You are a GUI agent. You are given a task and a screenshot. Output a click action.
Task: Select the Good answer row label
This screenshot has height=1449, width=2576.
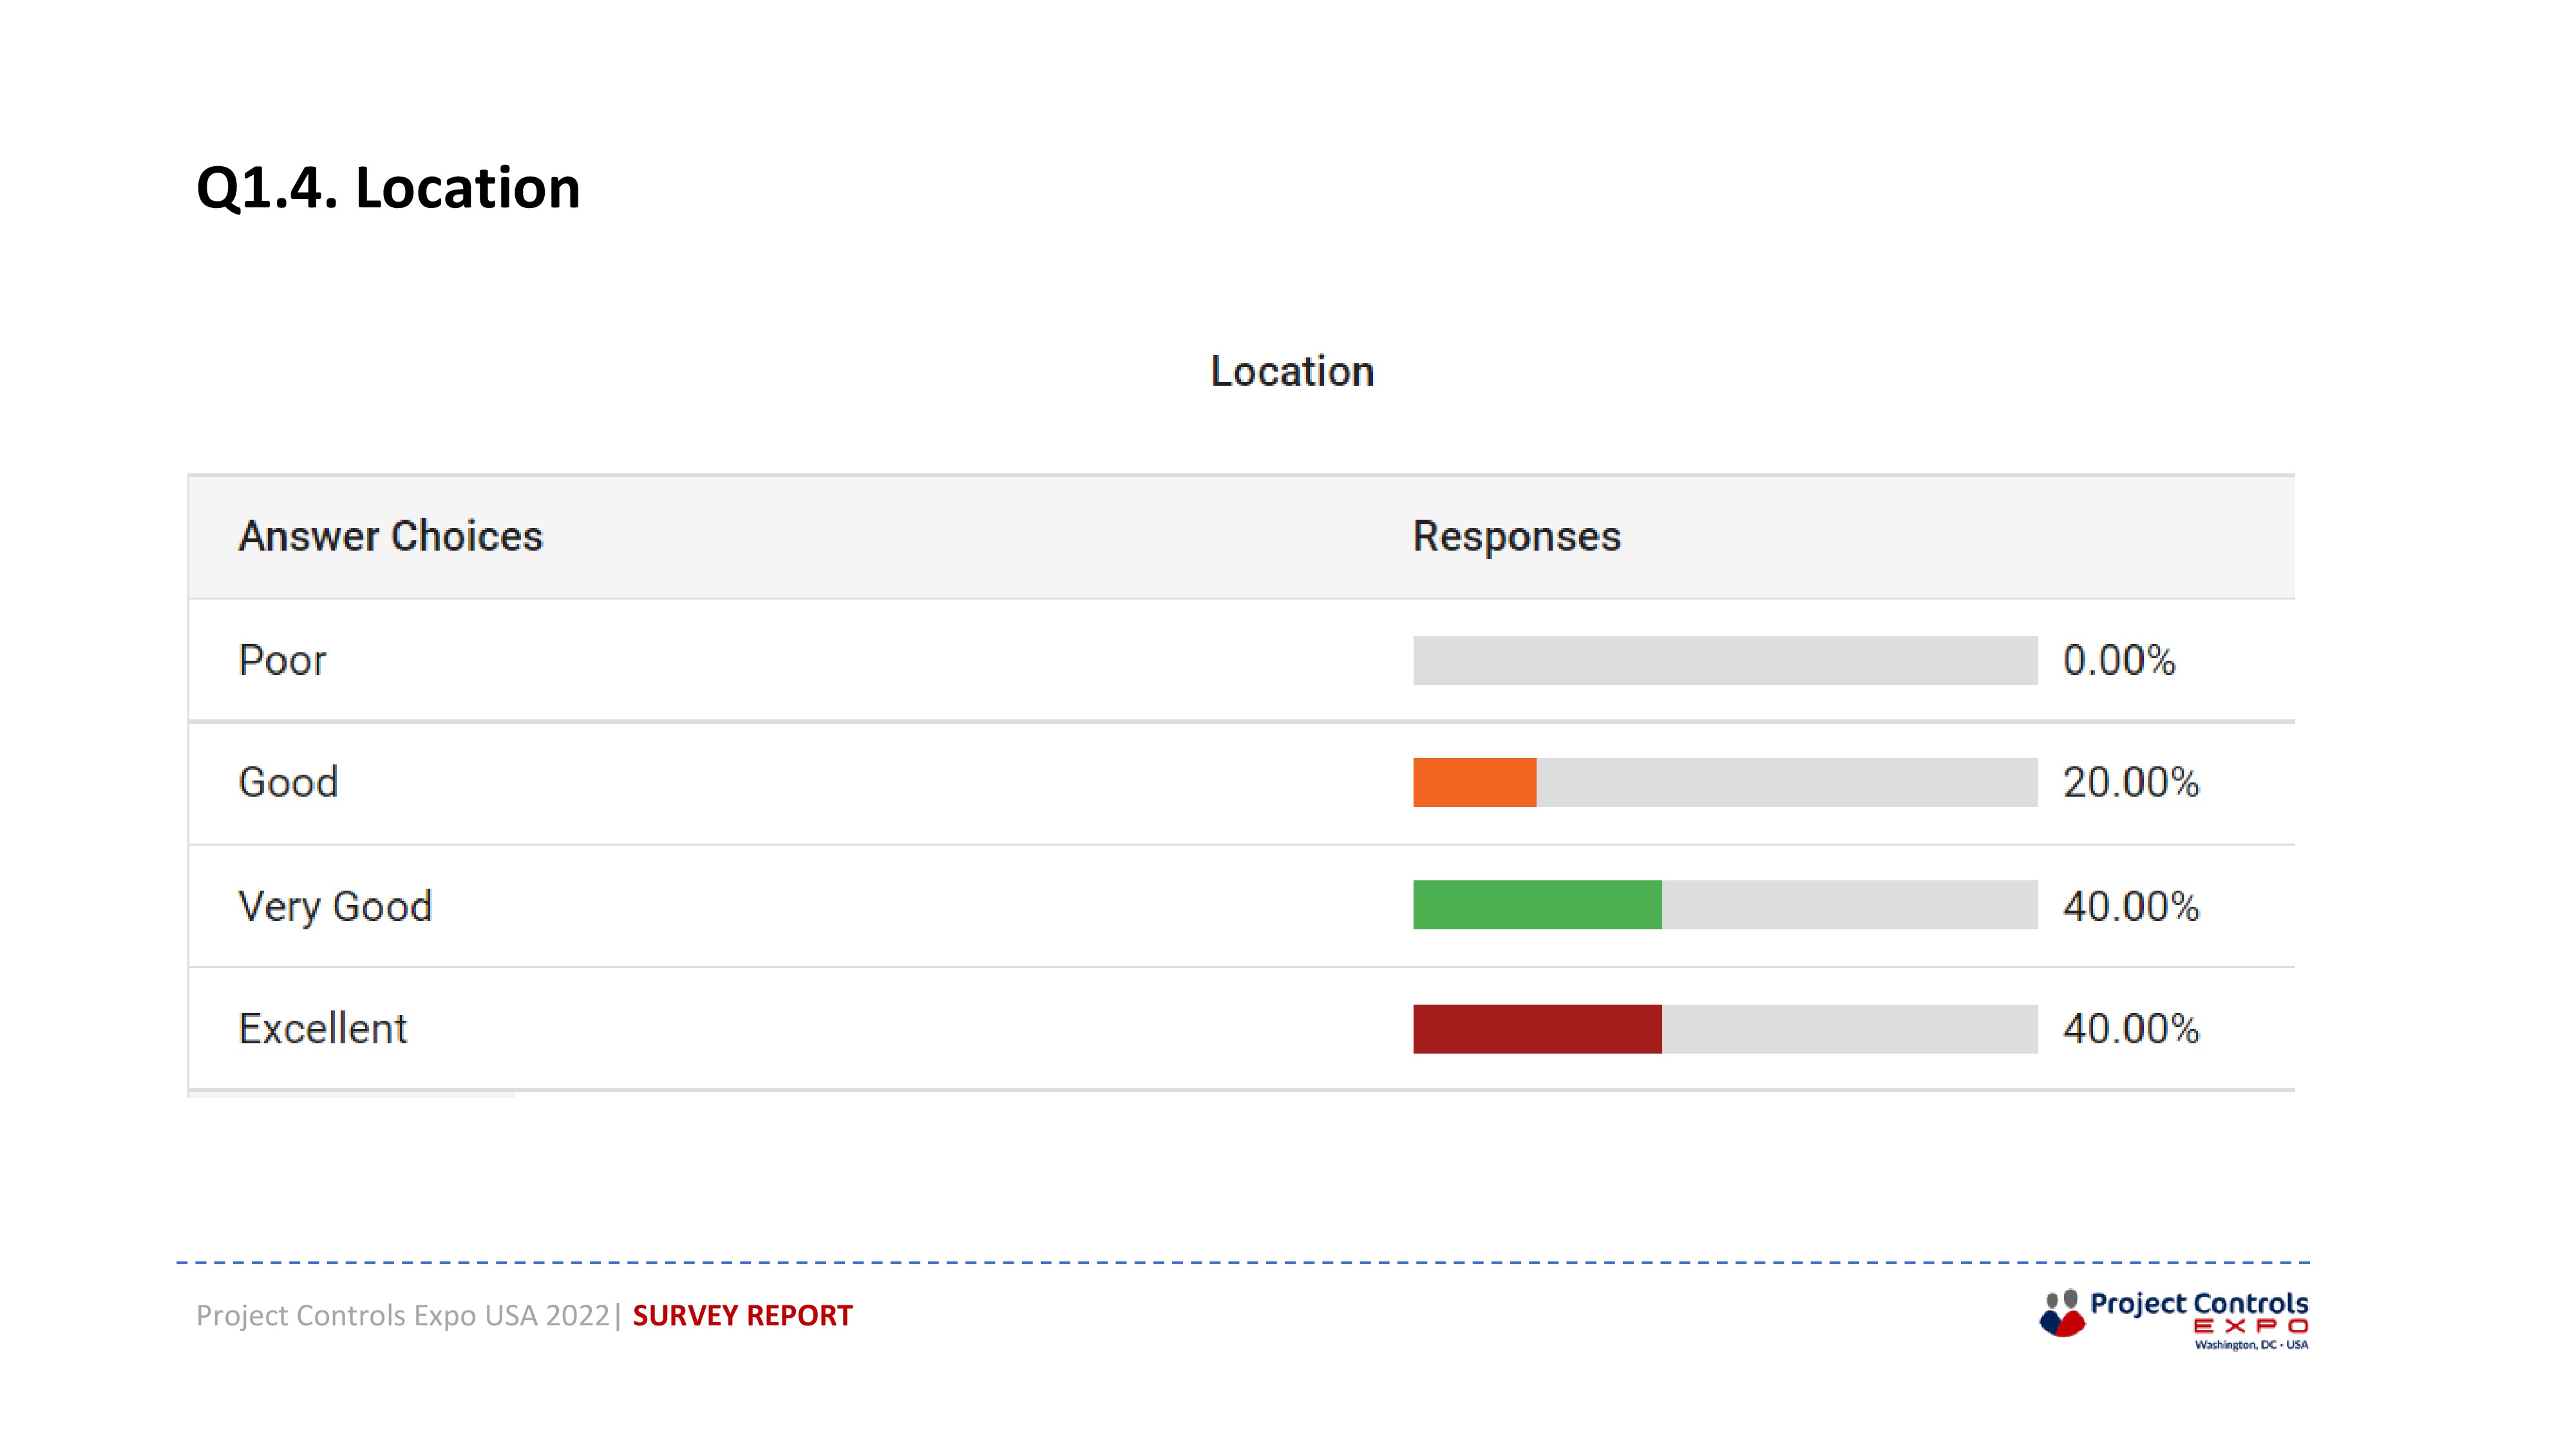[288, 782]
